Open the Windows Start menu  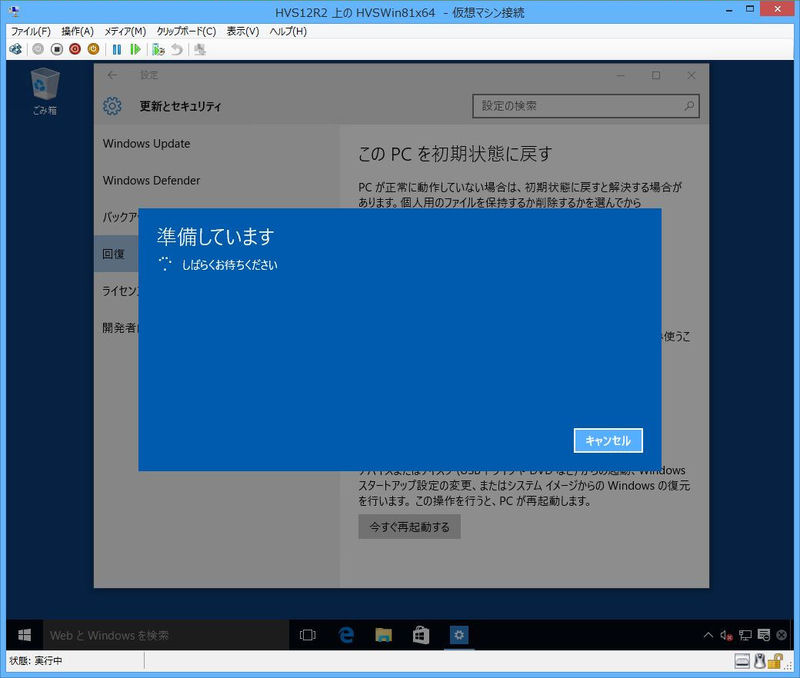click(24, 635)
